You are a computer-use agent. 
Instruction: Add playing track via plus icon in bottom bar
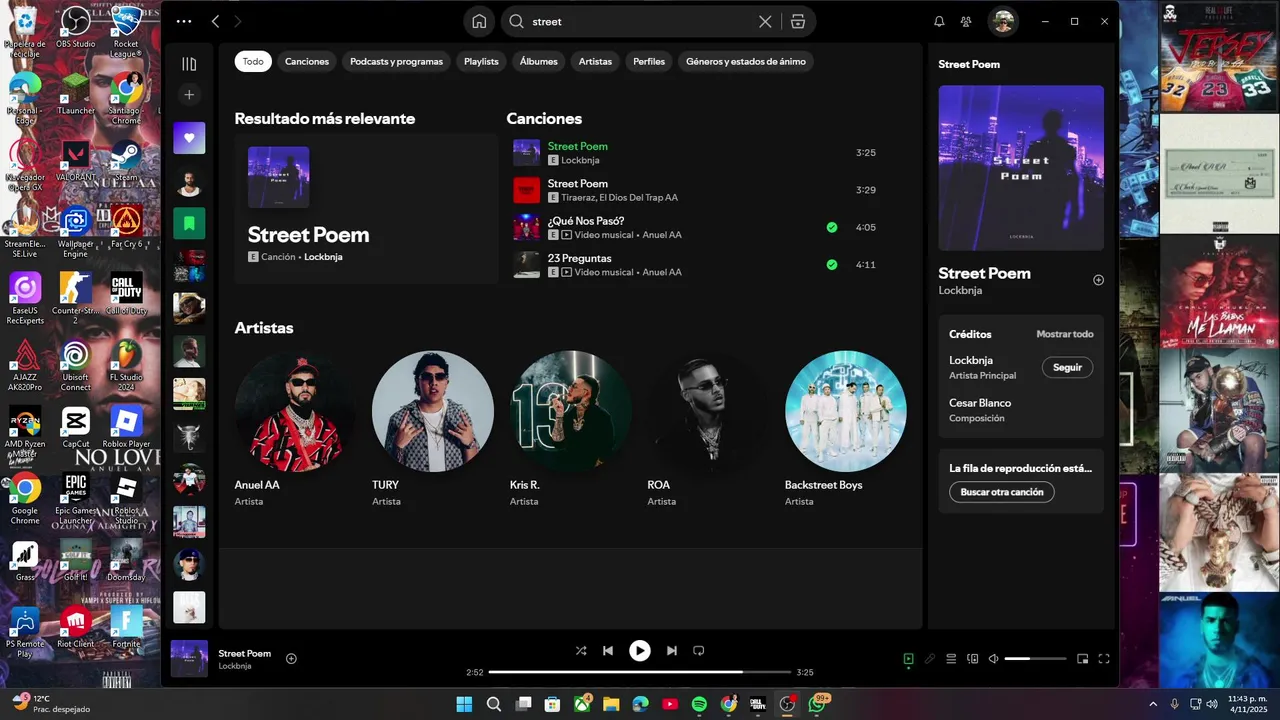click(x=291, y=658)
